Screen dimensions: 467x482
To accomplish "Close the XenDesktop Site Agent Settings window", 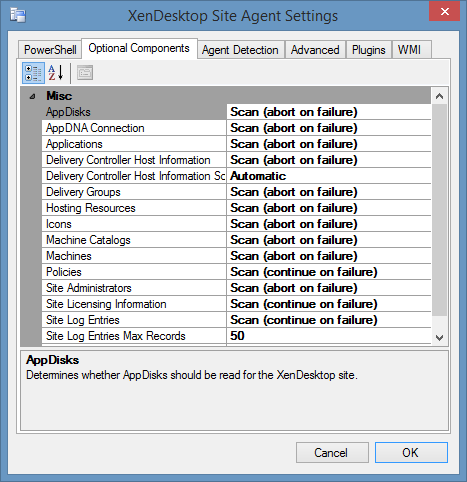I will pos(444,11).
